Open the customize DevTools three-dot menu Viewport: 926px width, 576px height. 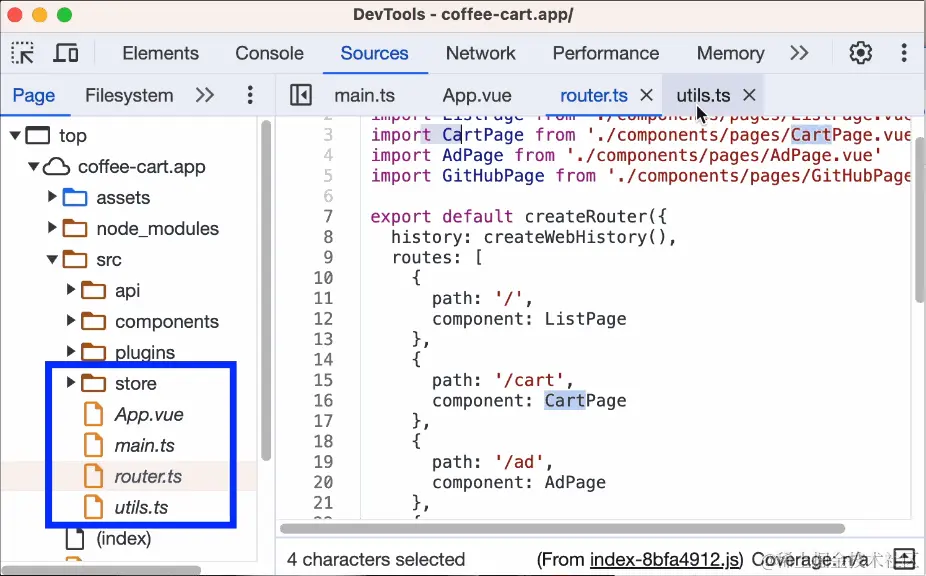904,52
